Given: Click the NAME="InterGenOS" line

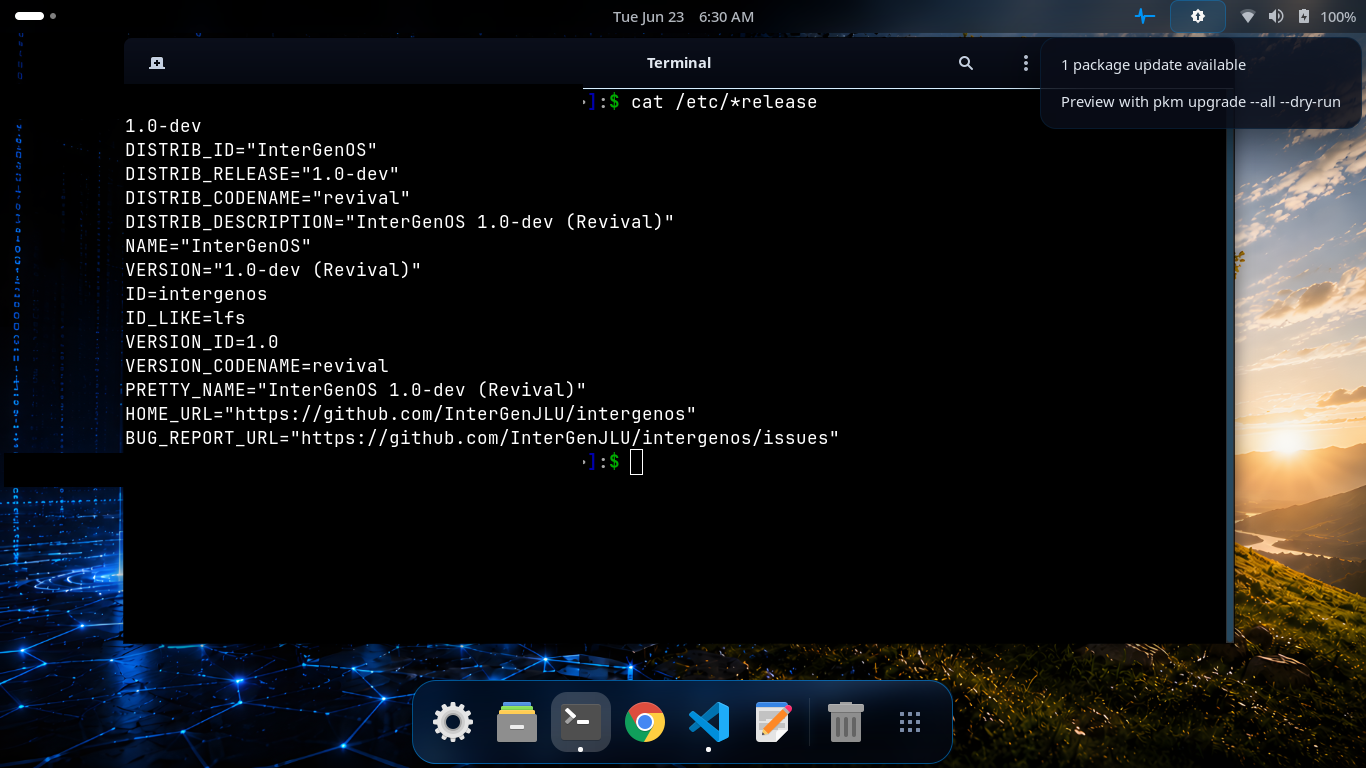Looking at the screenshot, I should tap(218, 246).
